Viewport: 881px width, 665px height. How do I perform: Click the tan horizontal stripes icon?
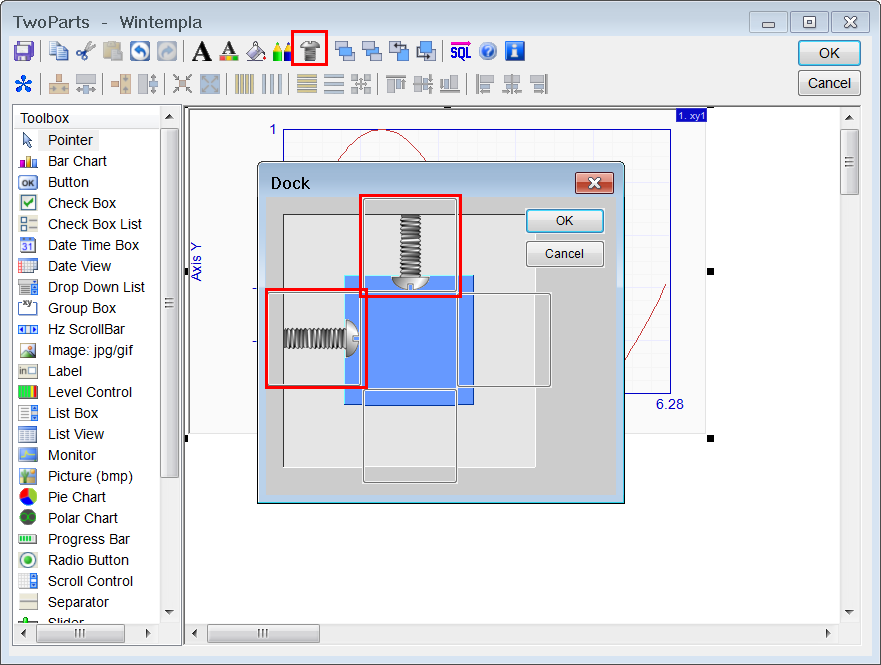tap(307, 84)
